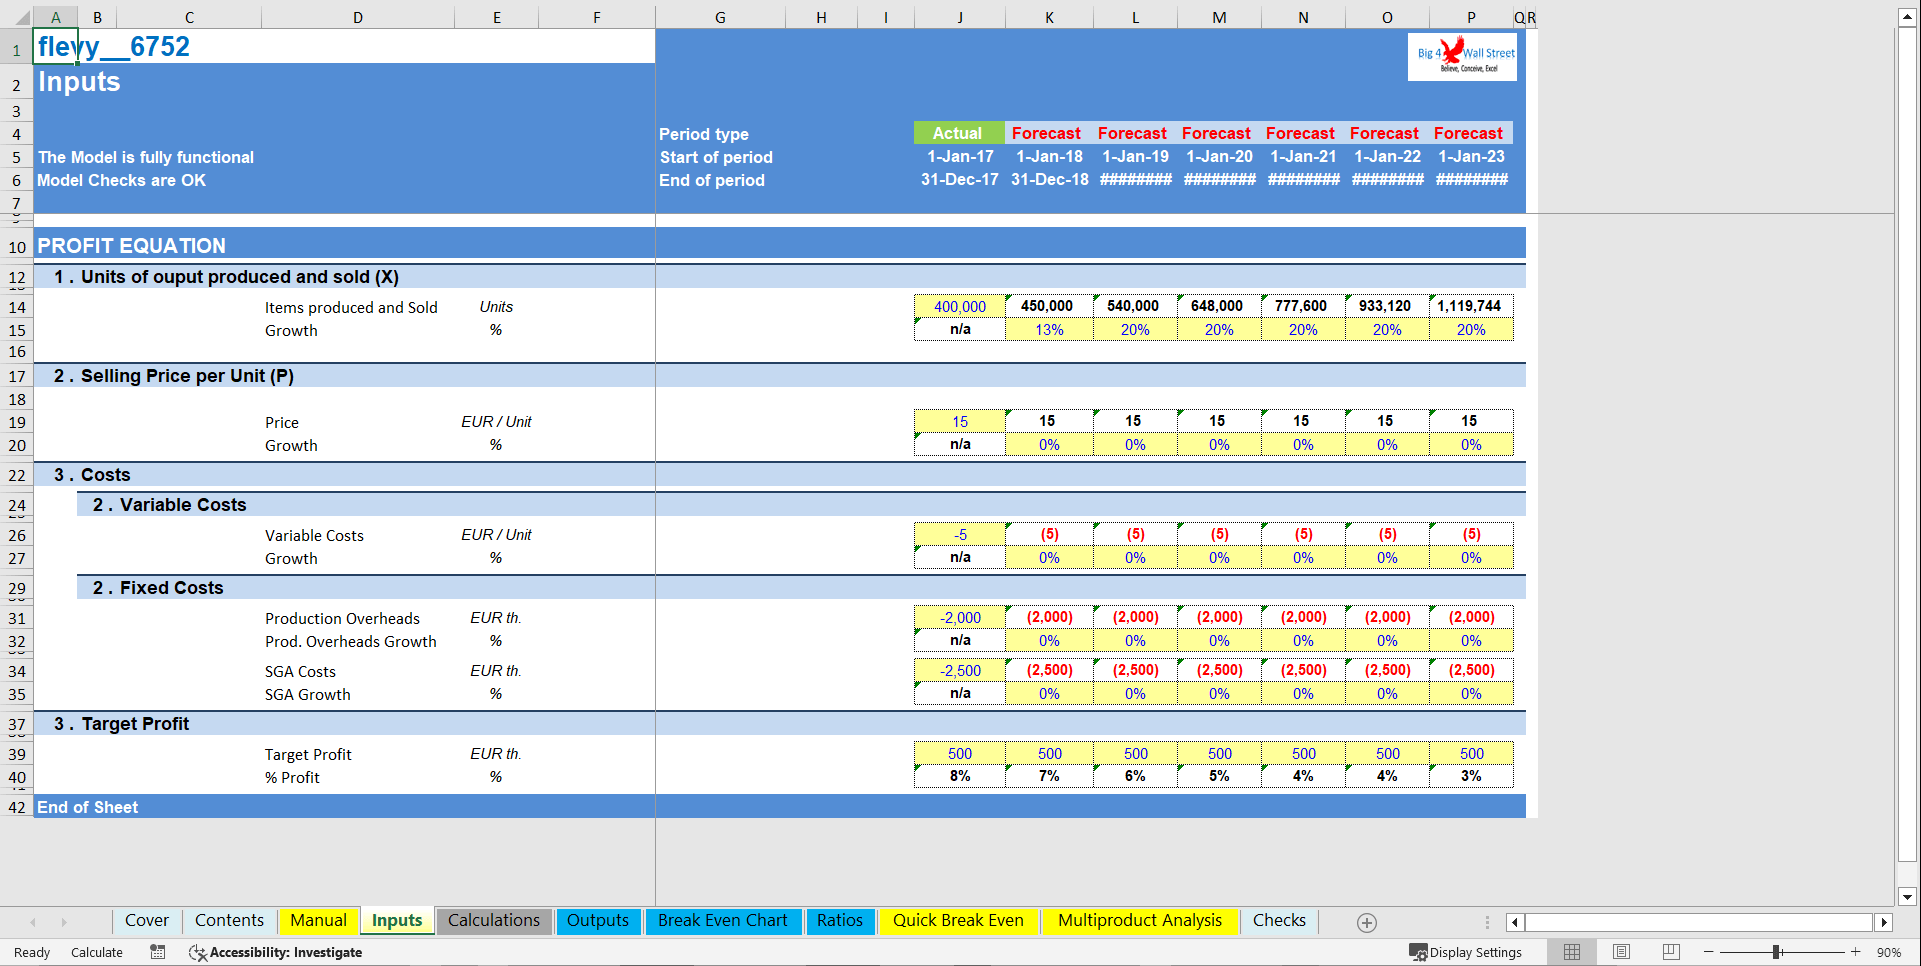Select the Actual period header cell

958,132
